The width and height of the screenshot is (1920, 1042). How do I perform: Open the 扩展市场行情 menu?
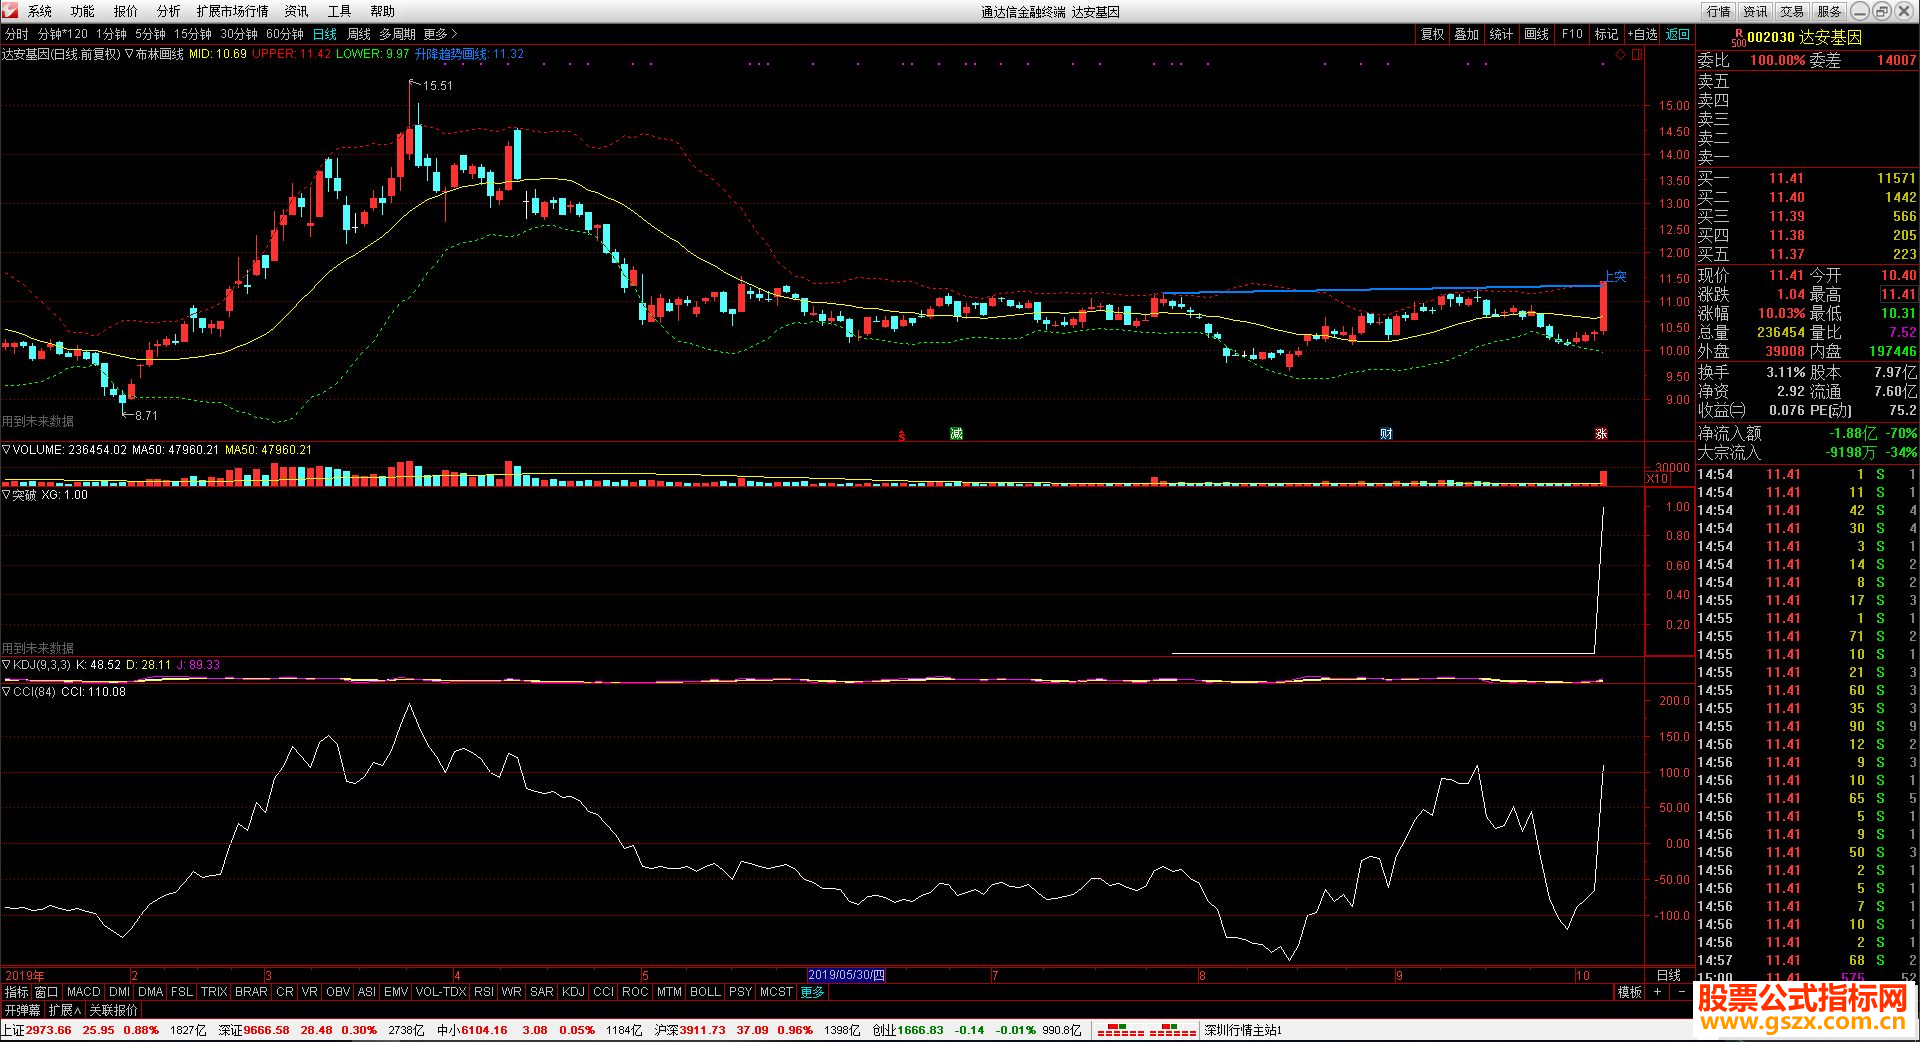coord(232,11)
